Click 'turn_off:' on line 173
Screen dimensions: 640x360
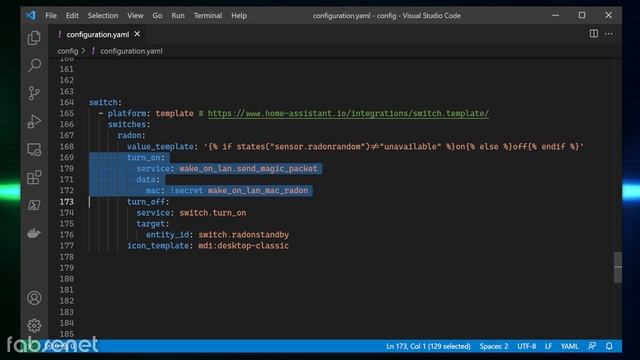pyautogui.click(x=148, y=202)
